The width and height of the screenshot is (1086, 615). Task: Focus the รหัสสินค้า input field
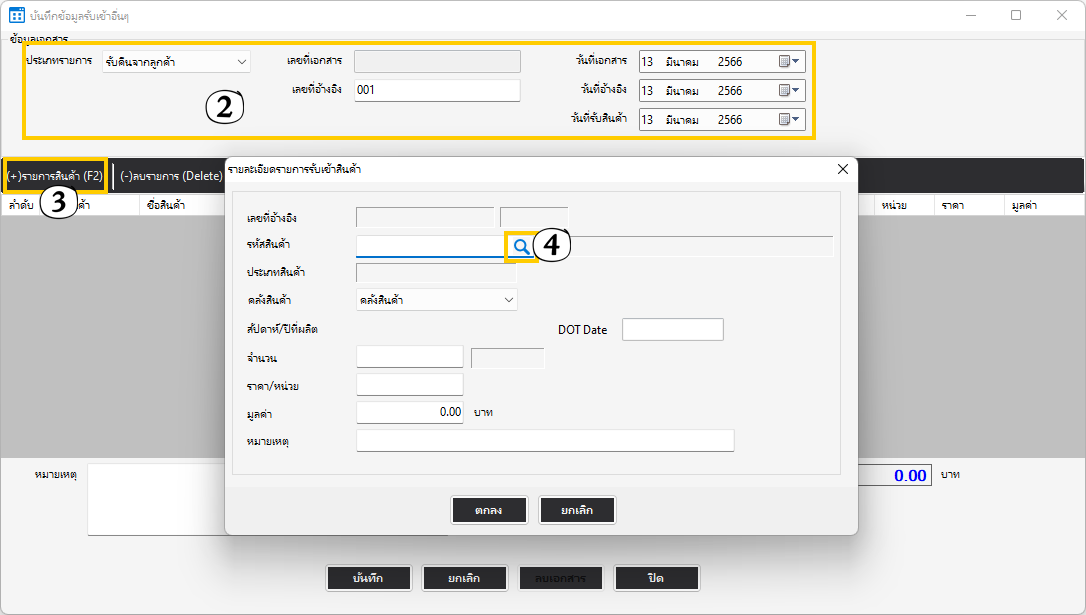pyautogui.click(x=430, y=246)
